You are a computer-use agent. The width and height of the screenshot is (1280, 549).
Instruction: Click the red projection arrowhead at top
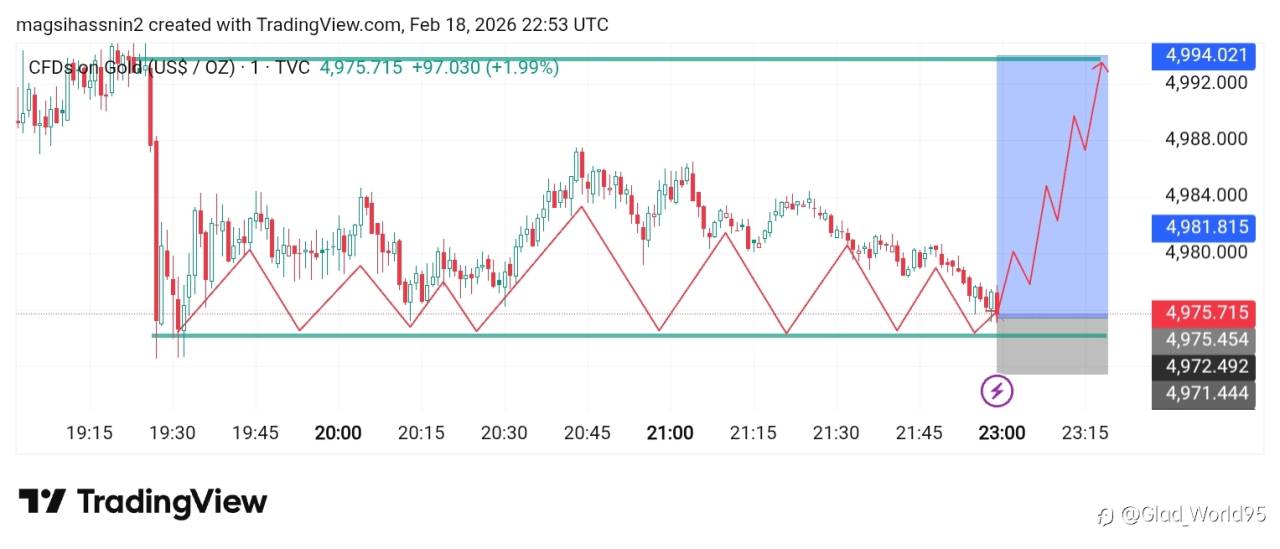[x=1101, y=66]
